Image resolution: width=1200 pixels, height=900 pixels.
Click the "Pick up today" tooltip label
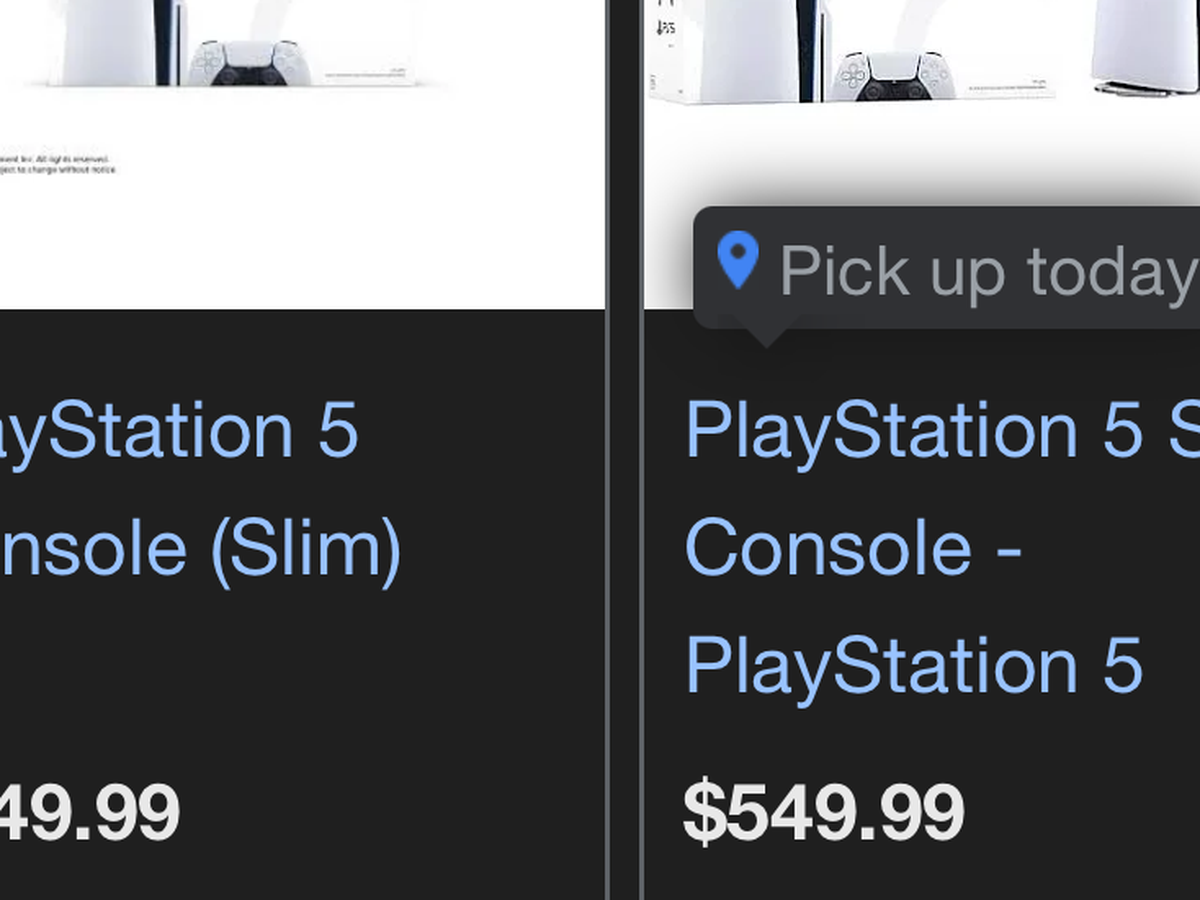985,271
